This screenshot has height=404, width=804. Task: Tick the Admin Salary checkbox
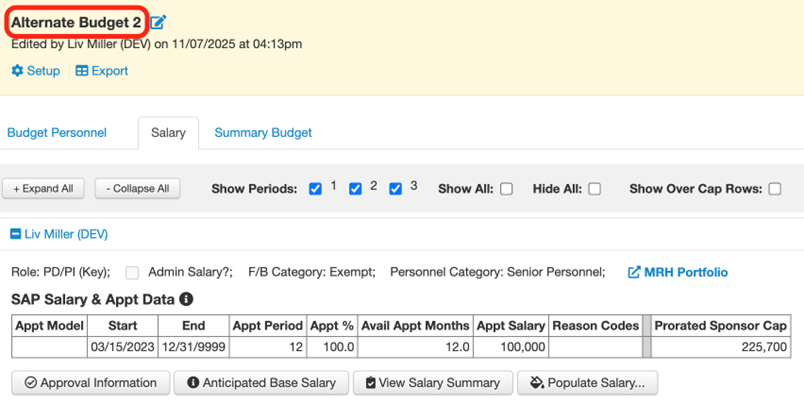click(x=132, y=272)
